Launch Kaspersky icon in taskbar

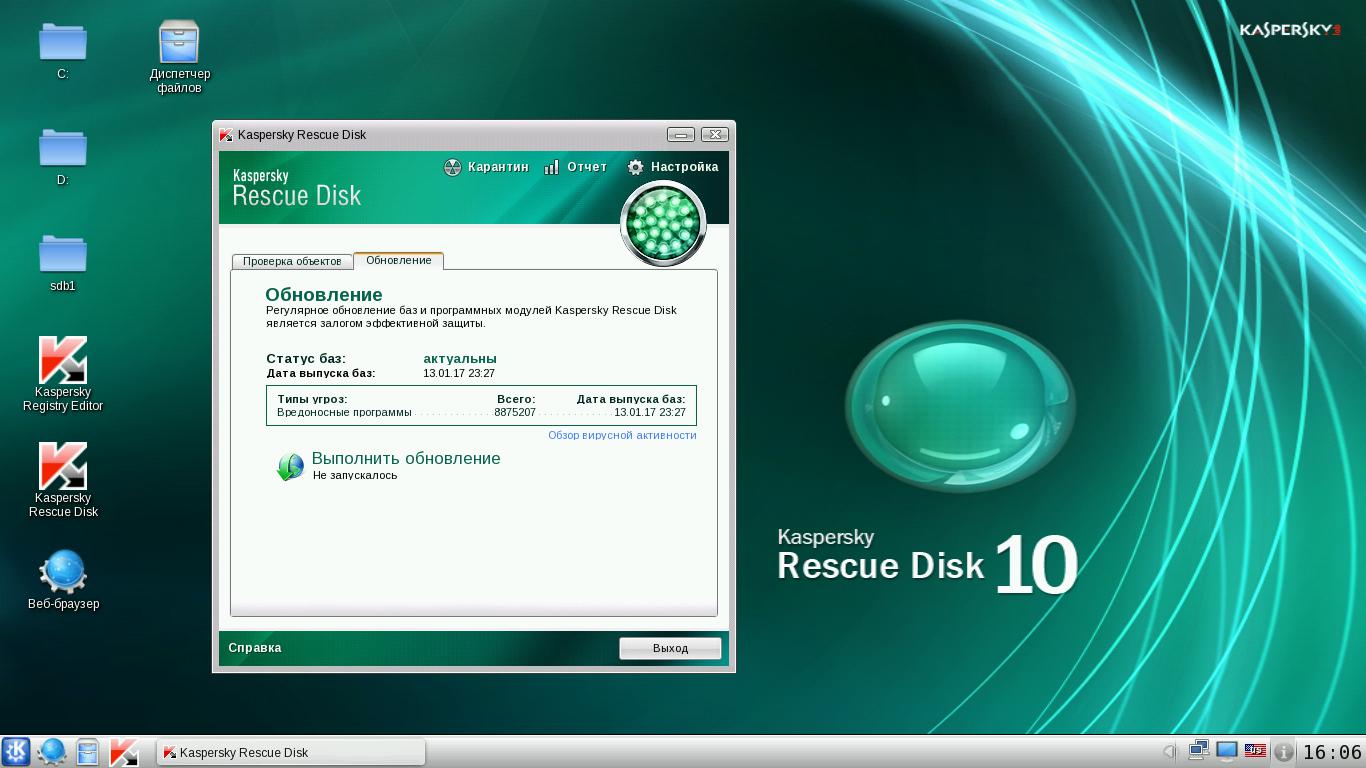pyautogui.click(x=124, y=751)
